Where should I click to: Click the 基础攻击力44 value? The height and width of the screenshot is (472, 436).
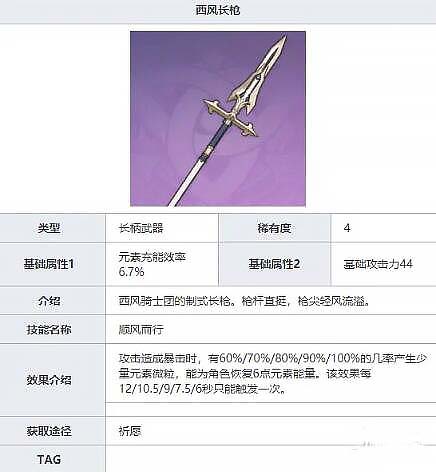(x=378, y=264)
